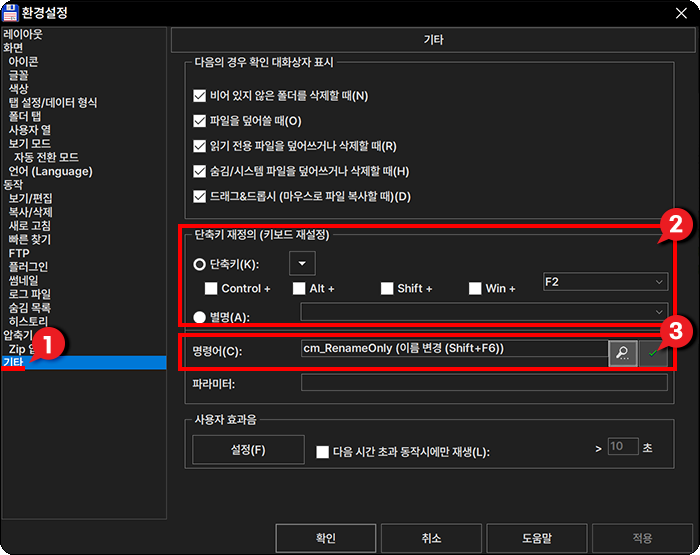The image size is (700, 555).
Task: Enable the Control + modifier checkbox
Action: coord(211,288)
